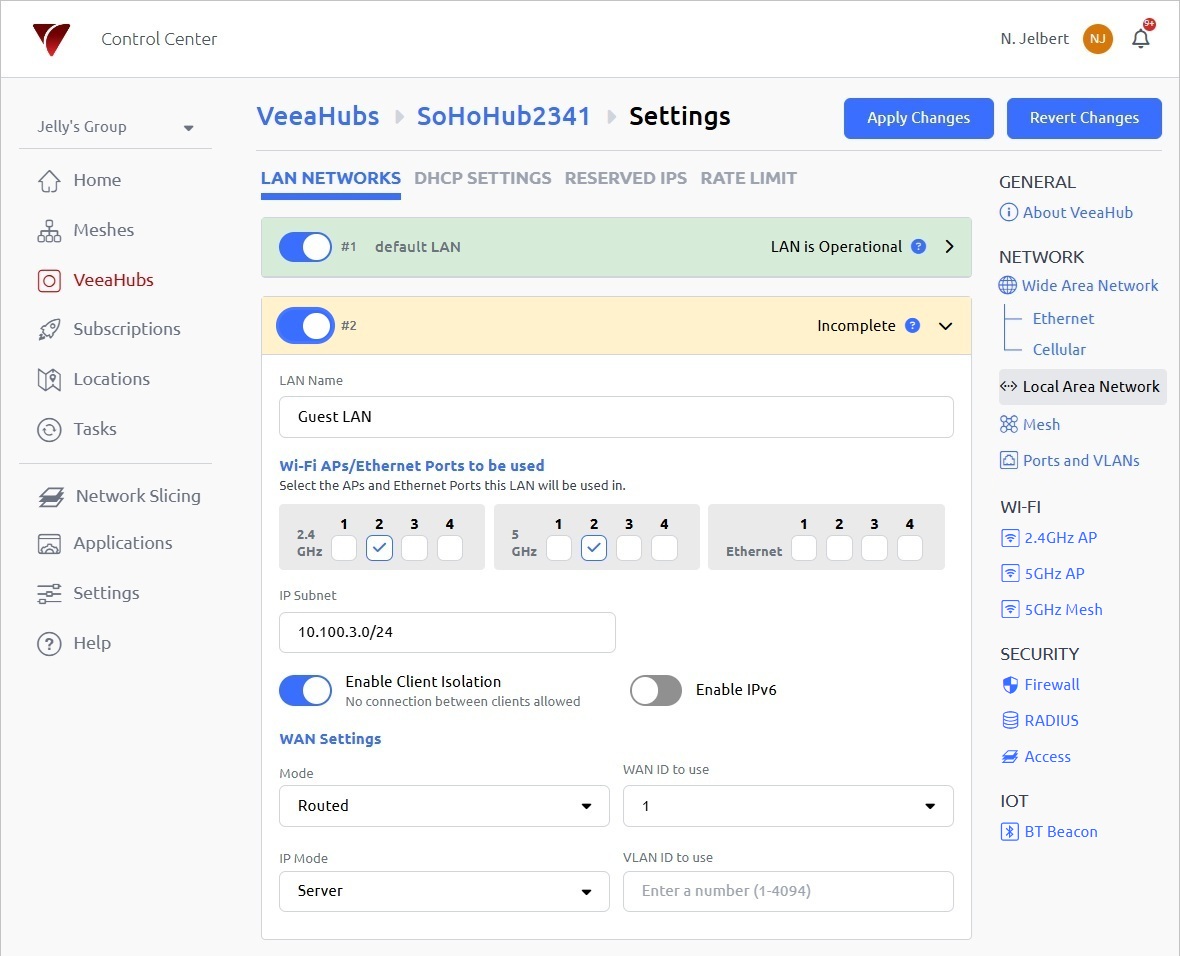The image size is (1180, 956).
Task: Click help icon next to Incomplete status
Action: pos(912,325)
